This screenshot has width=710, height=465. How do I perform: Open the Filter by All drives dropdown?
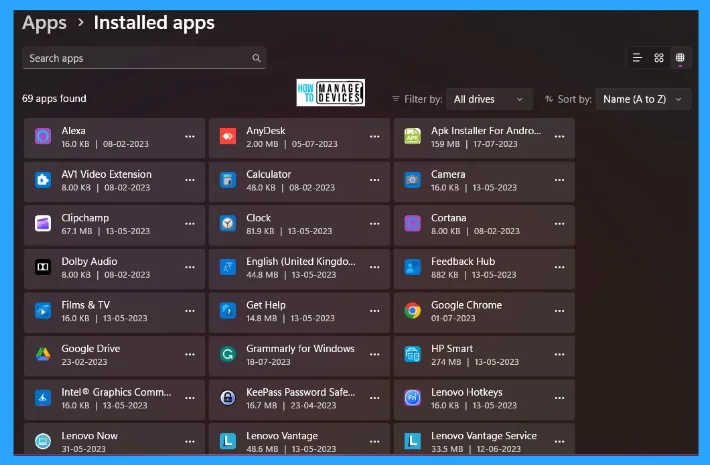(x=489, y=99)
